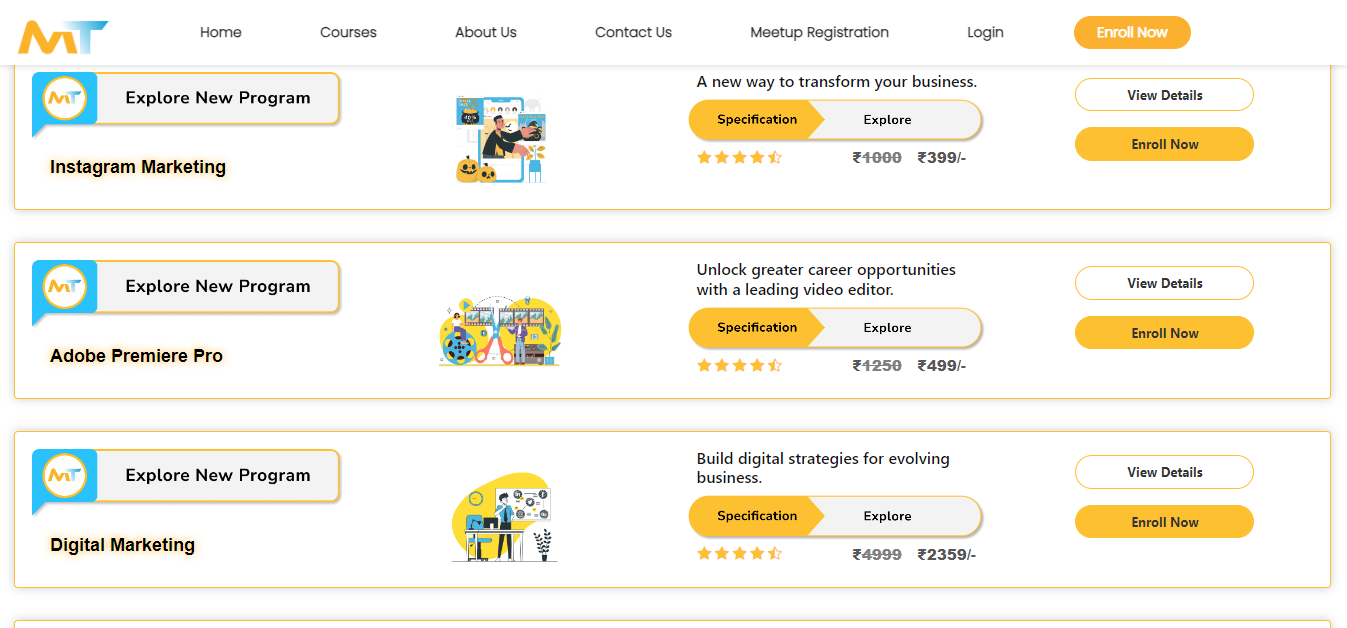Click the MT logo in header
This screenshot has width=1347, height=628.
(x=62, y=36)
